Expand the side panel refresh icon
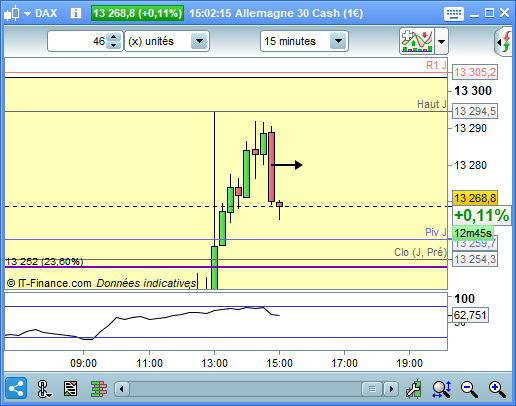516x406 pixels. click(504, 42)
